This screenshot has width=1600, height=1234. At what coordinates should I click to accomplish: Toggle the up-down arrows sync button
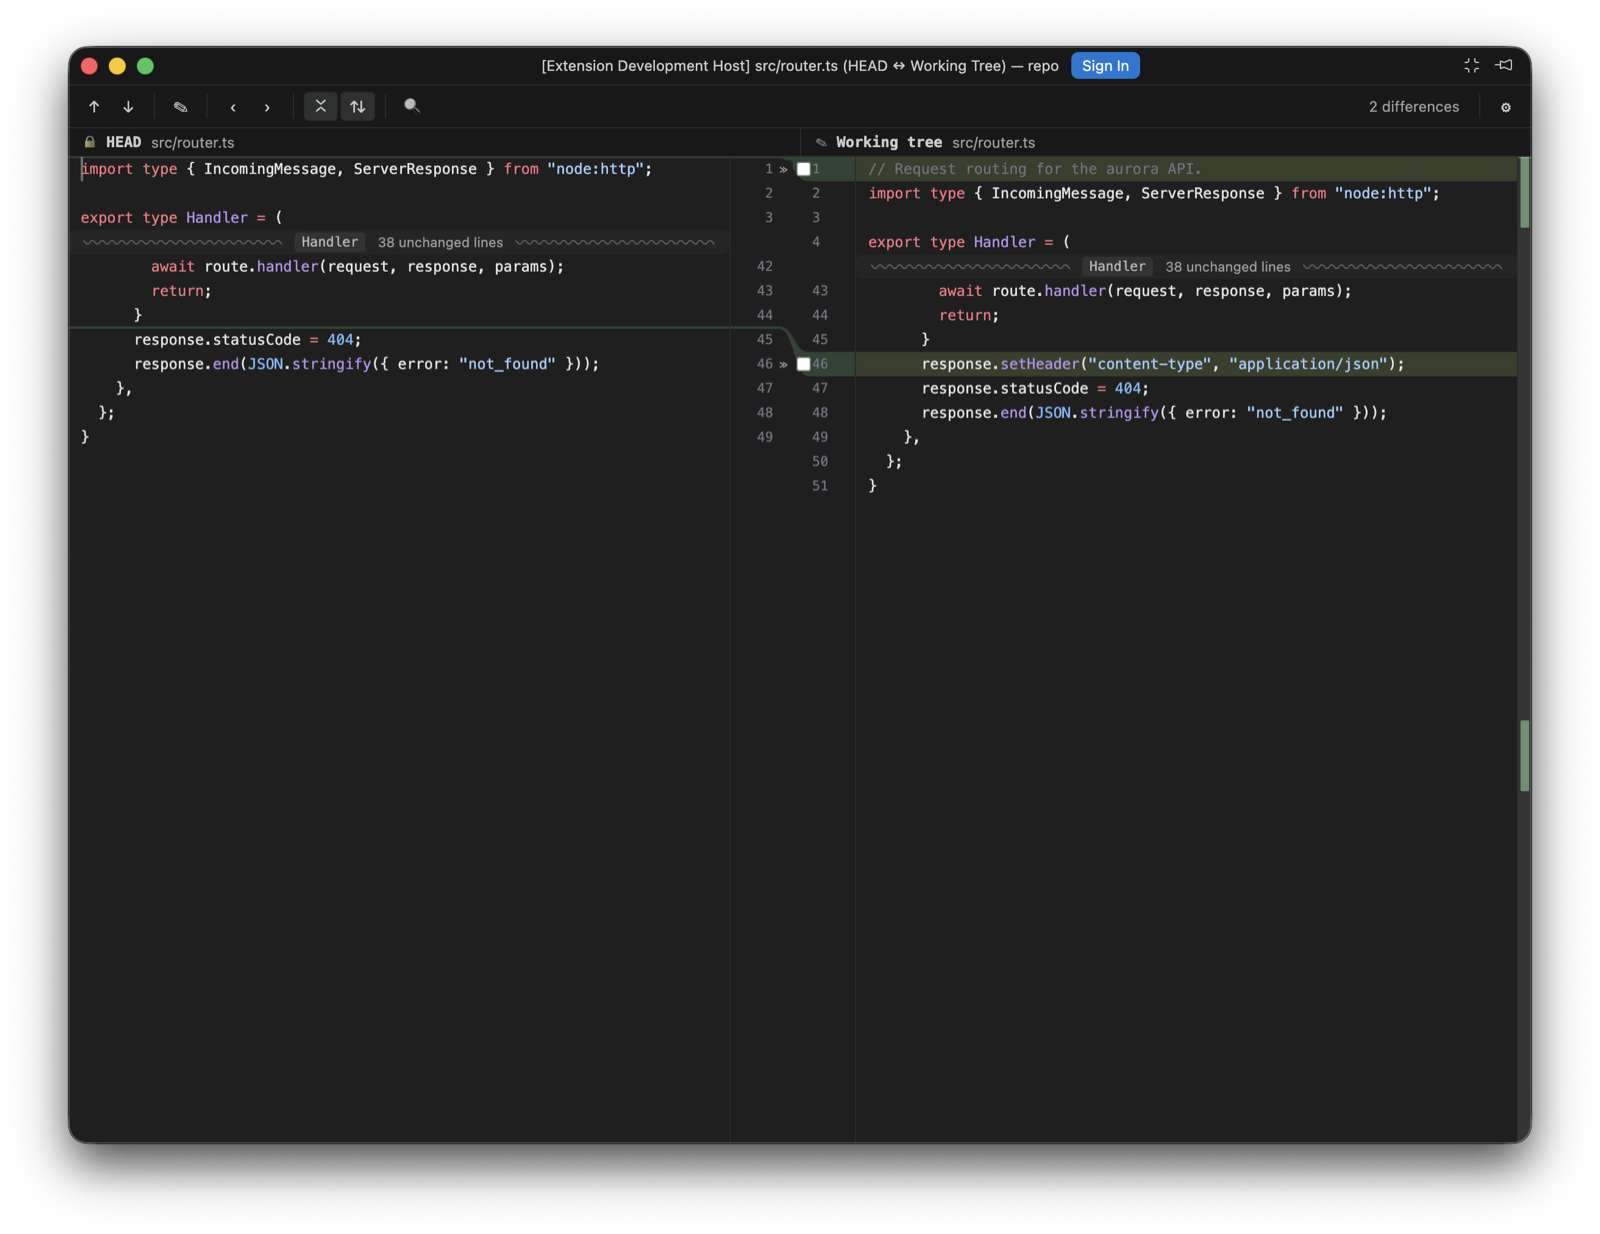click(x=358, y=106)
